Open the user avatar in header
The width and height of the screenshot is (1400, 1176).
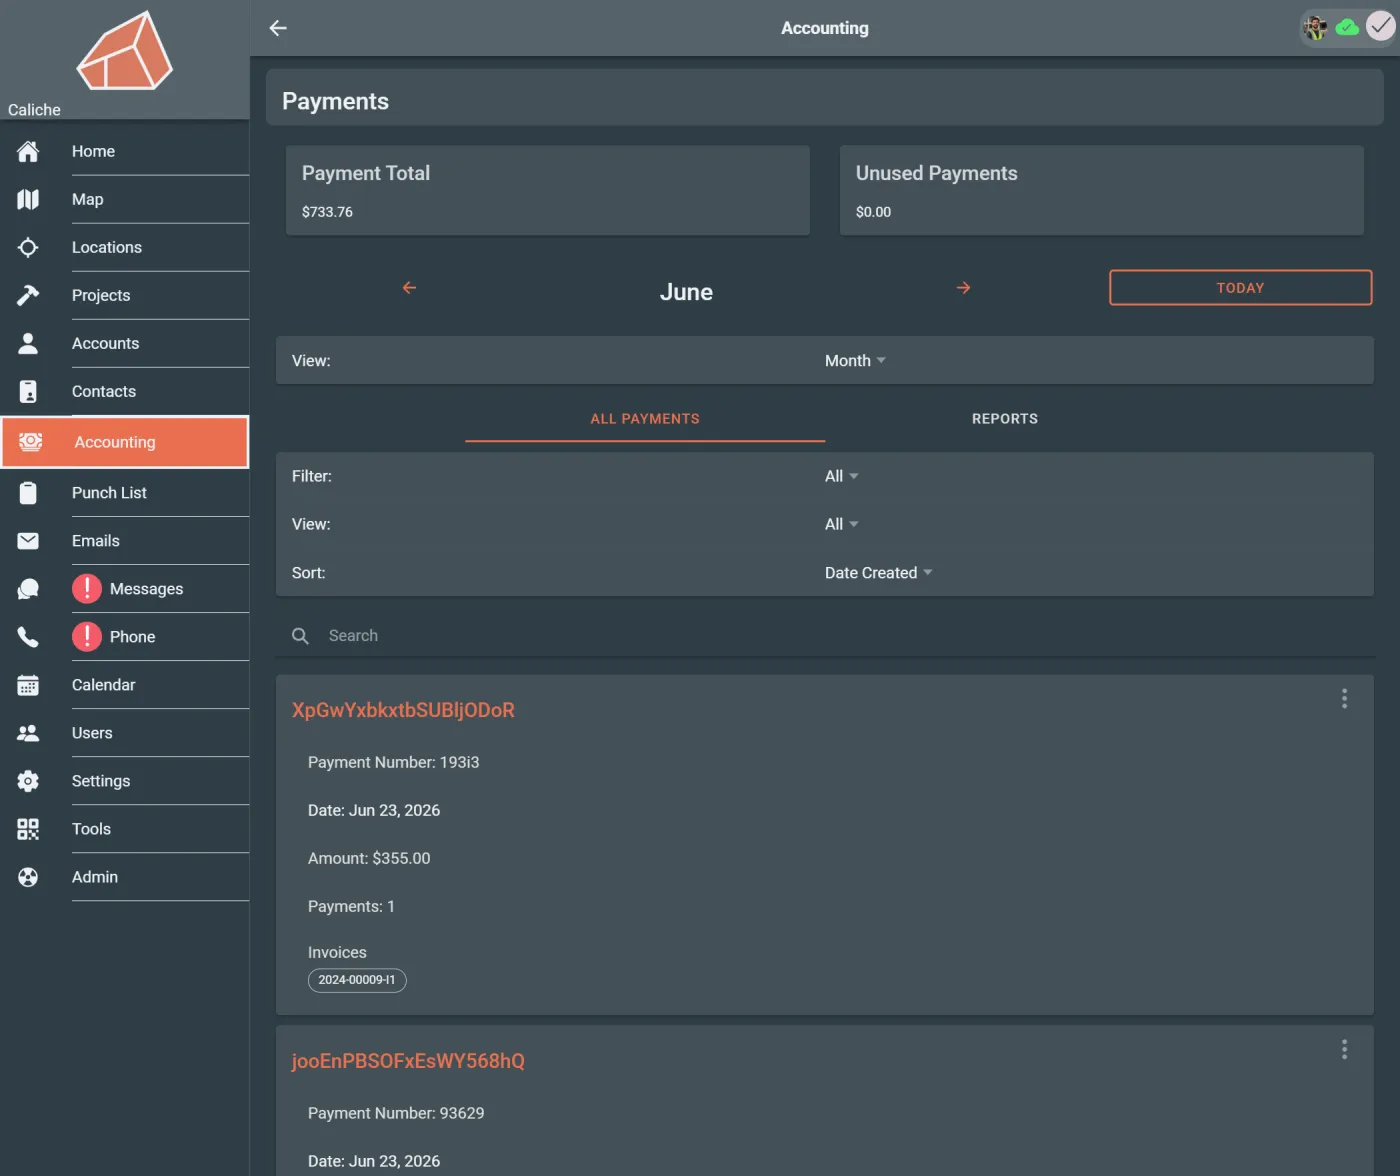1316,28
